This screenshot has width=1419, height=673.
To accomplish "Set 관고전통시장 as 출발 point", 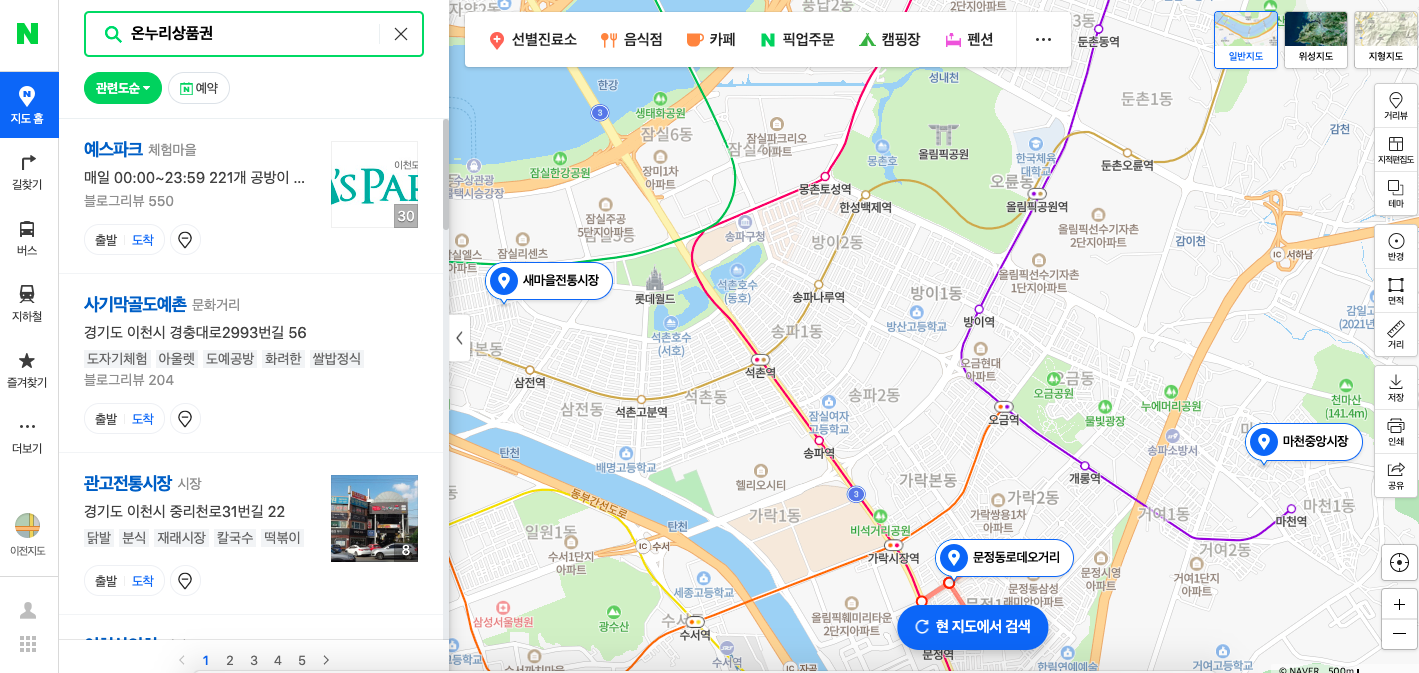I will tap(106, 580).
